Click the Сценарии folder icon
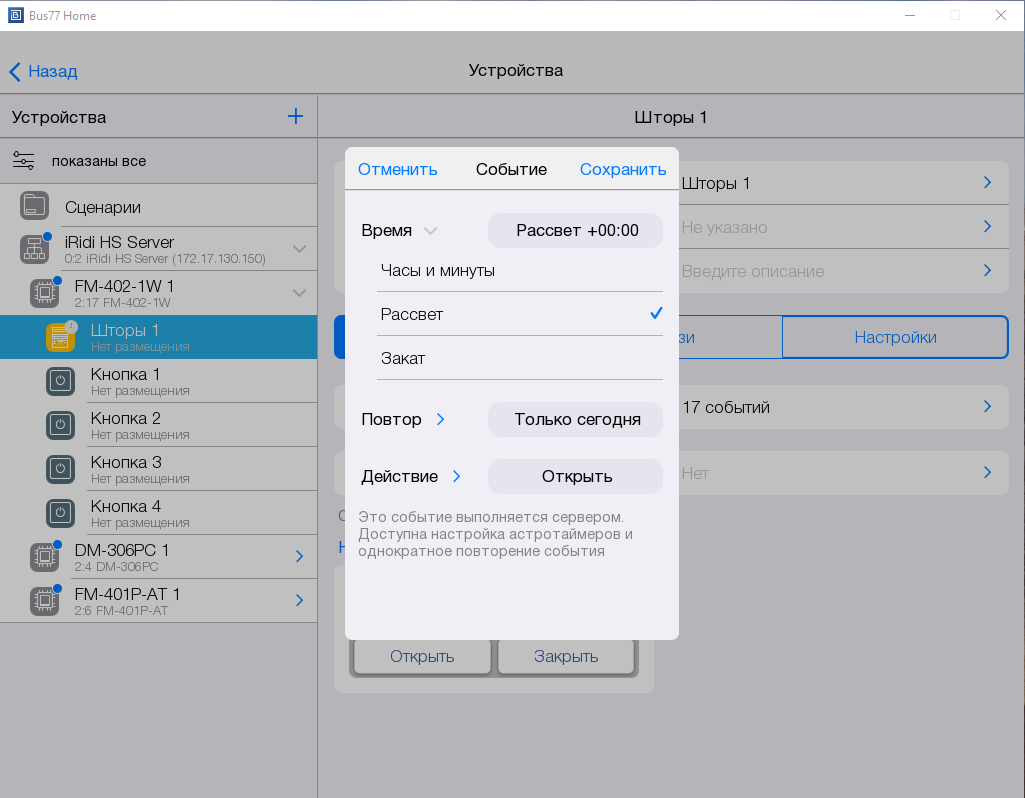 click(x=35, y=206)
